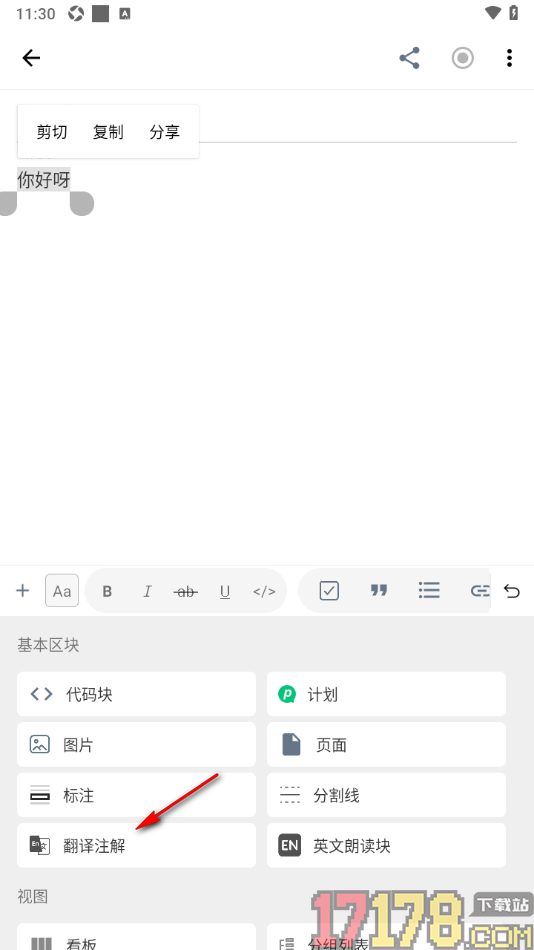Screen dimensions: 534x950
Task: Insert a 图片 block
Action: (136, 744)
